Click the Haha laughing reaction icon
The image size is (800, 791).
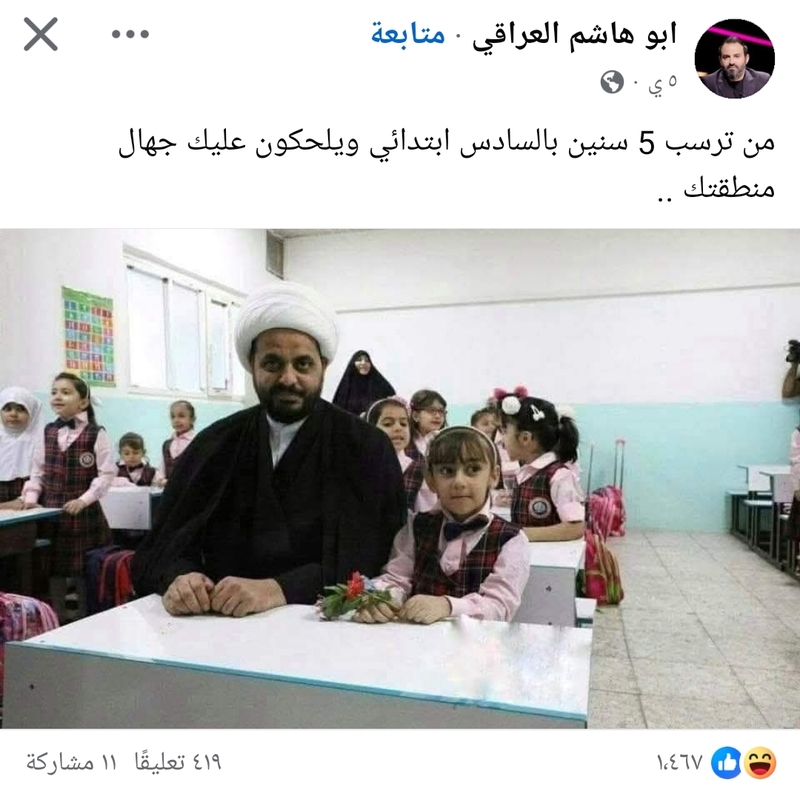pos(760,762)
